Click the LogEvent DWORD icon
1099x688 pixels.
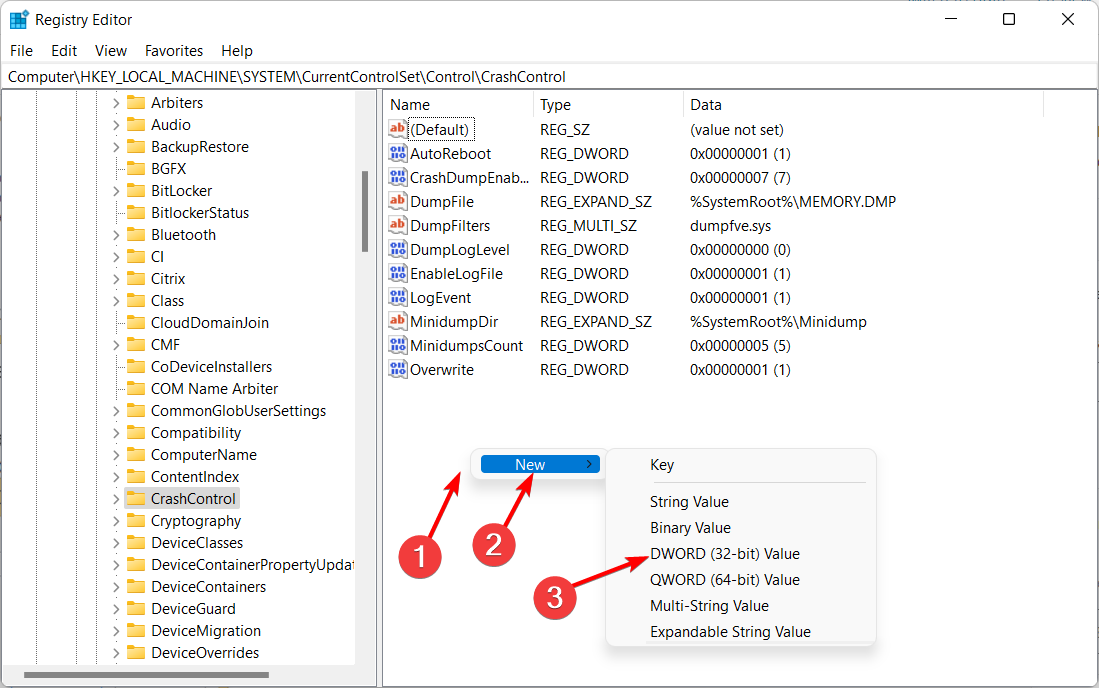click(397, 297)
